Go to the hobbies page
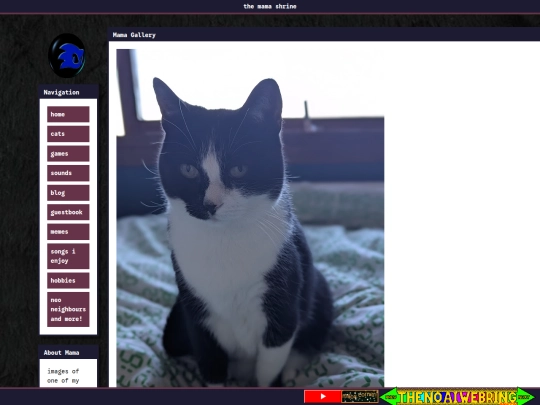The width and height of the screenshot is (540, 405). click(x=68, y=281)
